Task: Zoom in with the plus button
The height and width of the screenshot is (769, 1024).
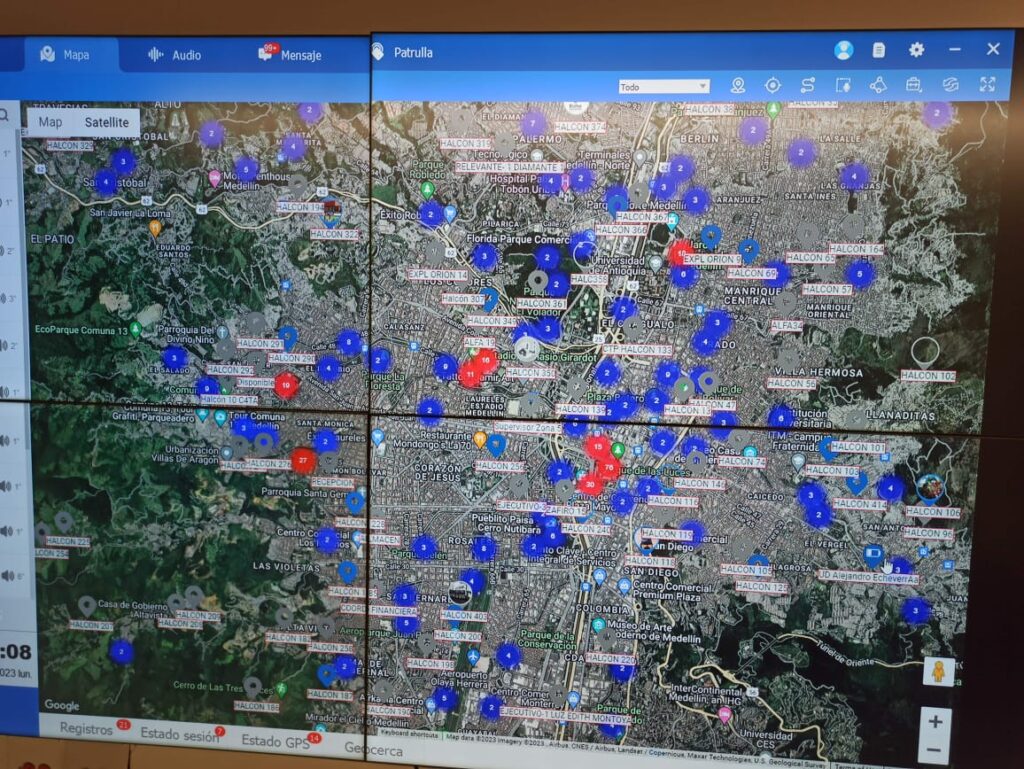Action: coord(935,721)
